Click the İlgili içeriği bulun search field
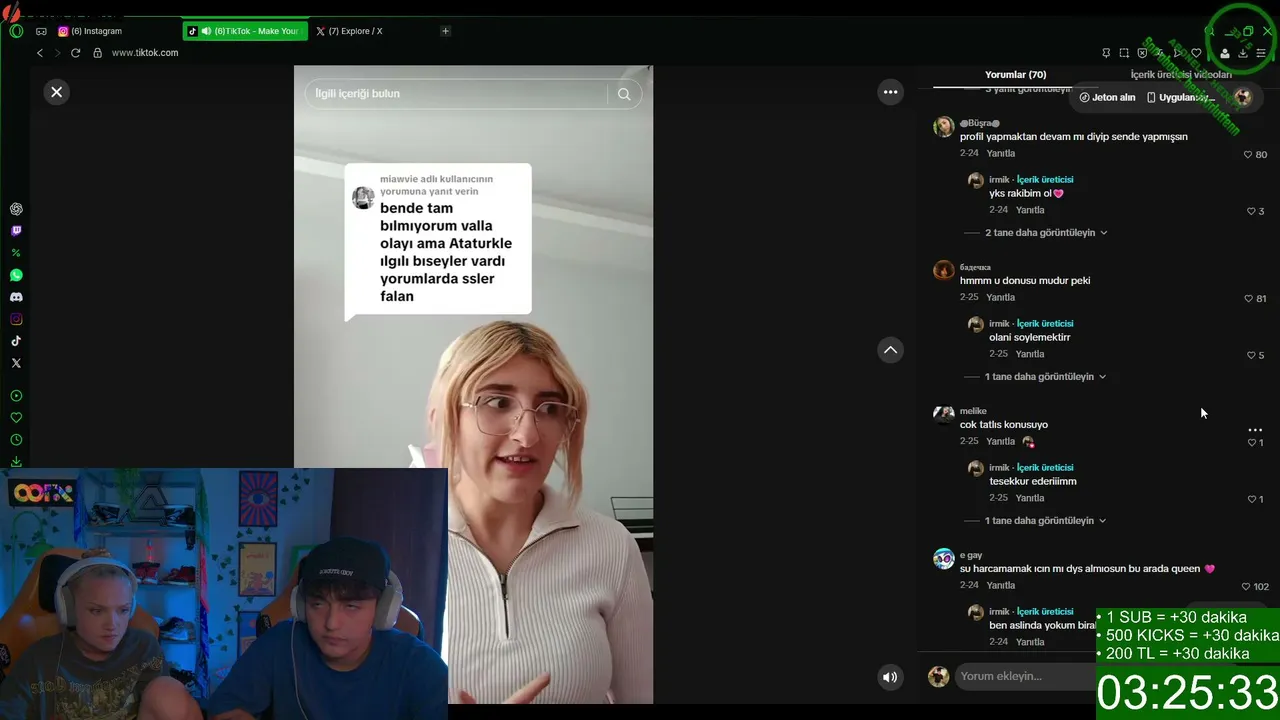The width and height of the screenshot is (1280, 720). click(x=457, y=94)
